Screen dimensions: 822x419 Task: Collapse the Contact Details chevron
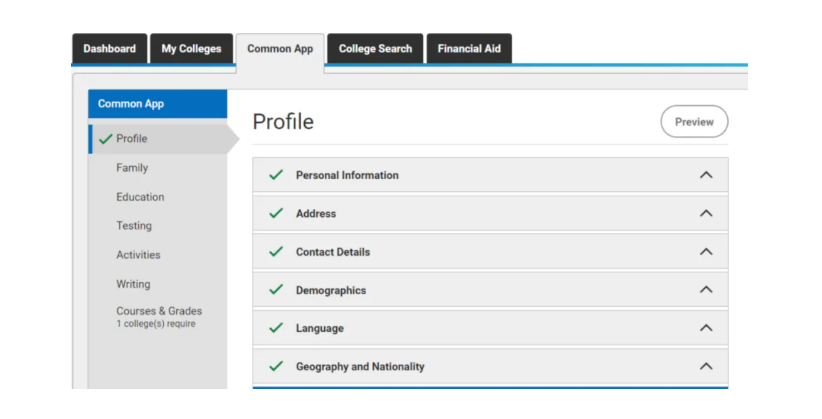click(706, 252)
